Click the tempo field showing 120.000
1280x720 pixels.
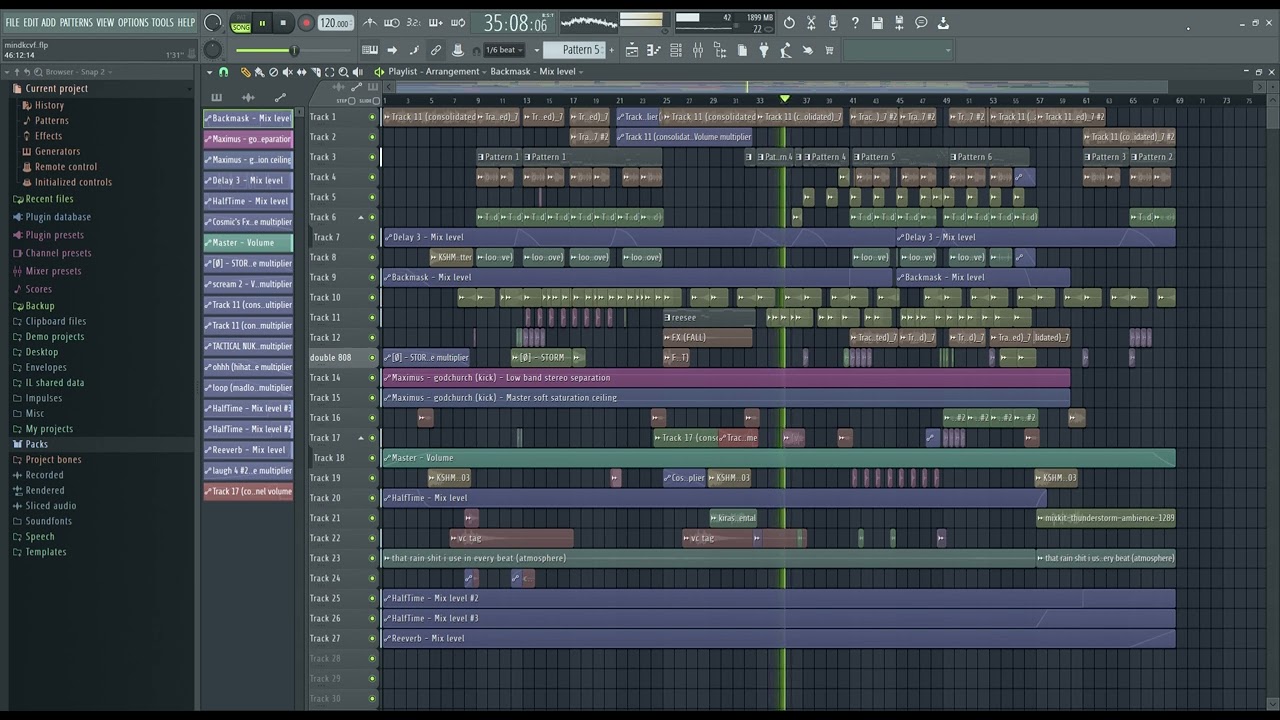(x=335, y=23)
